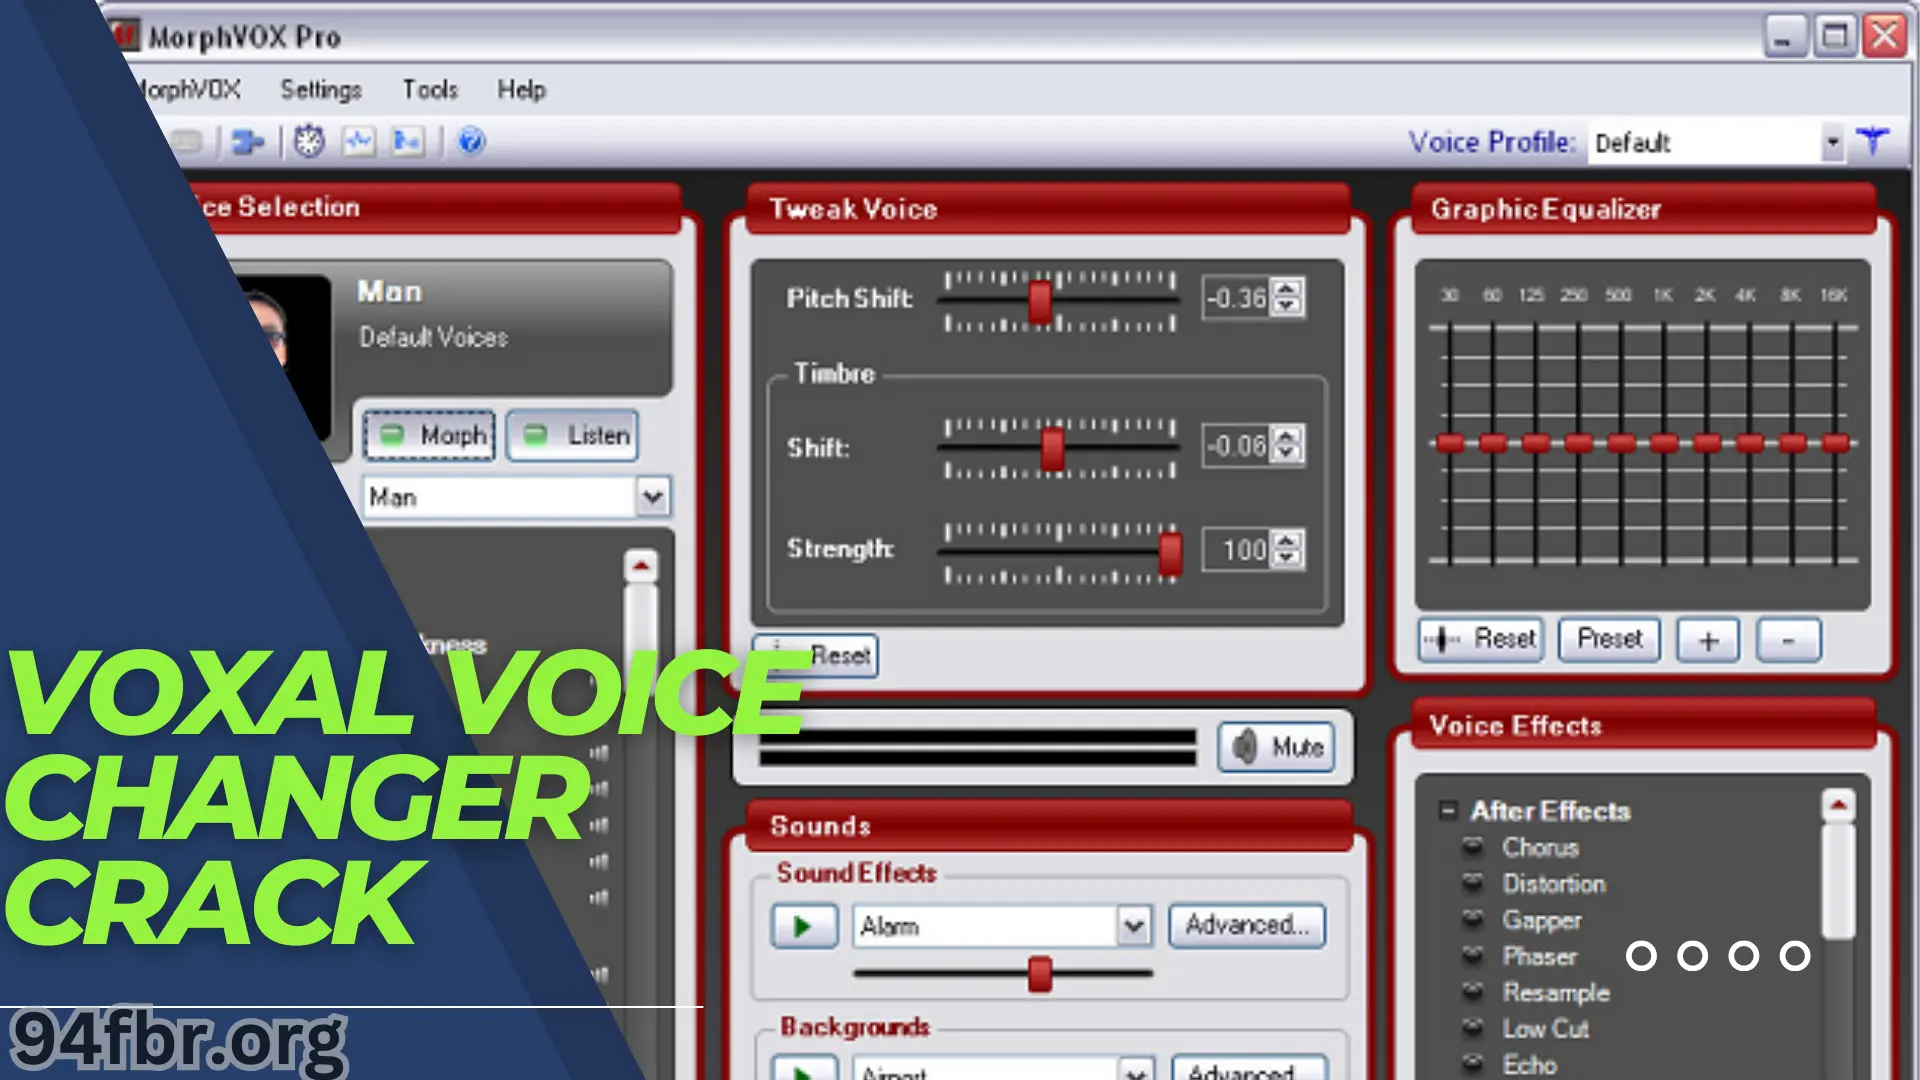The width and height of the screenshot is (1920, 1080).
Task: Open the Help menu
Action: coord(522,90)
